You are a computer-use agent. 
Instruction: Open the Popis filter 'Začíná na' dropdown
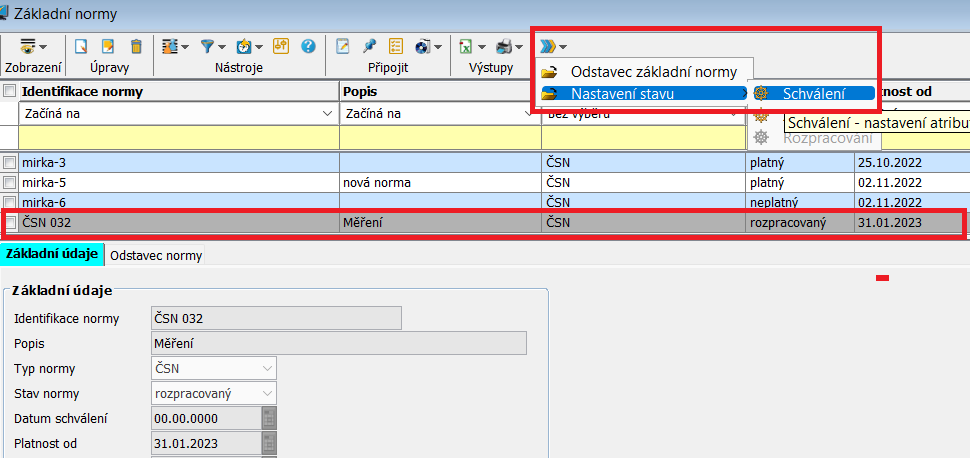[x=528, y=114]
